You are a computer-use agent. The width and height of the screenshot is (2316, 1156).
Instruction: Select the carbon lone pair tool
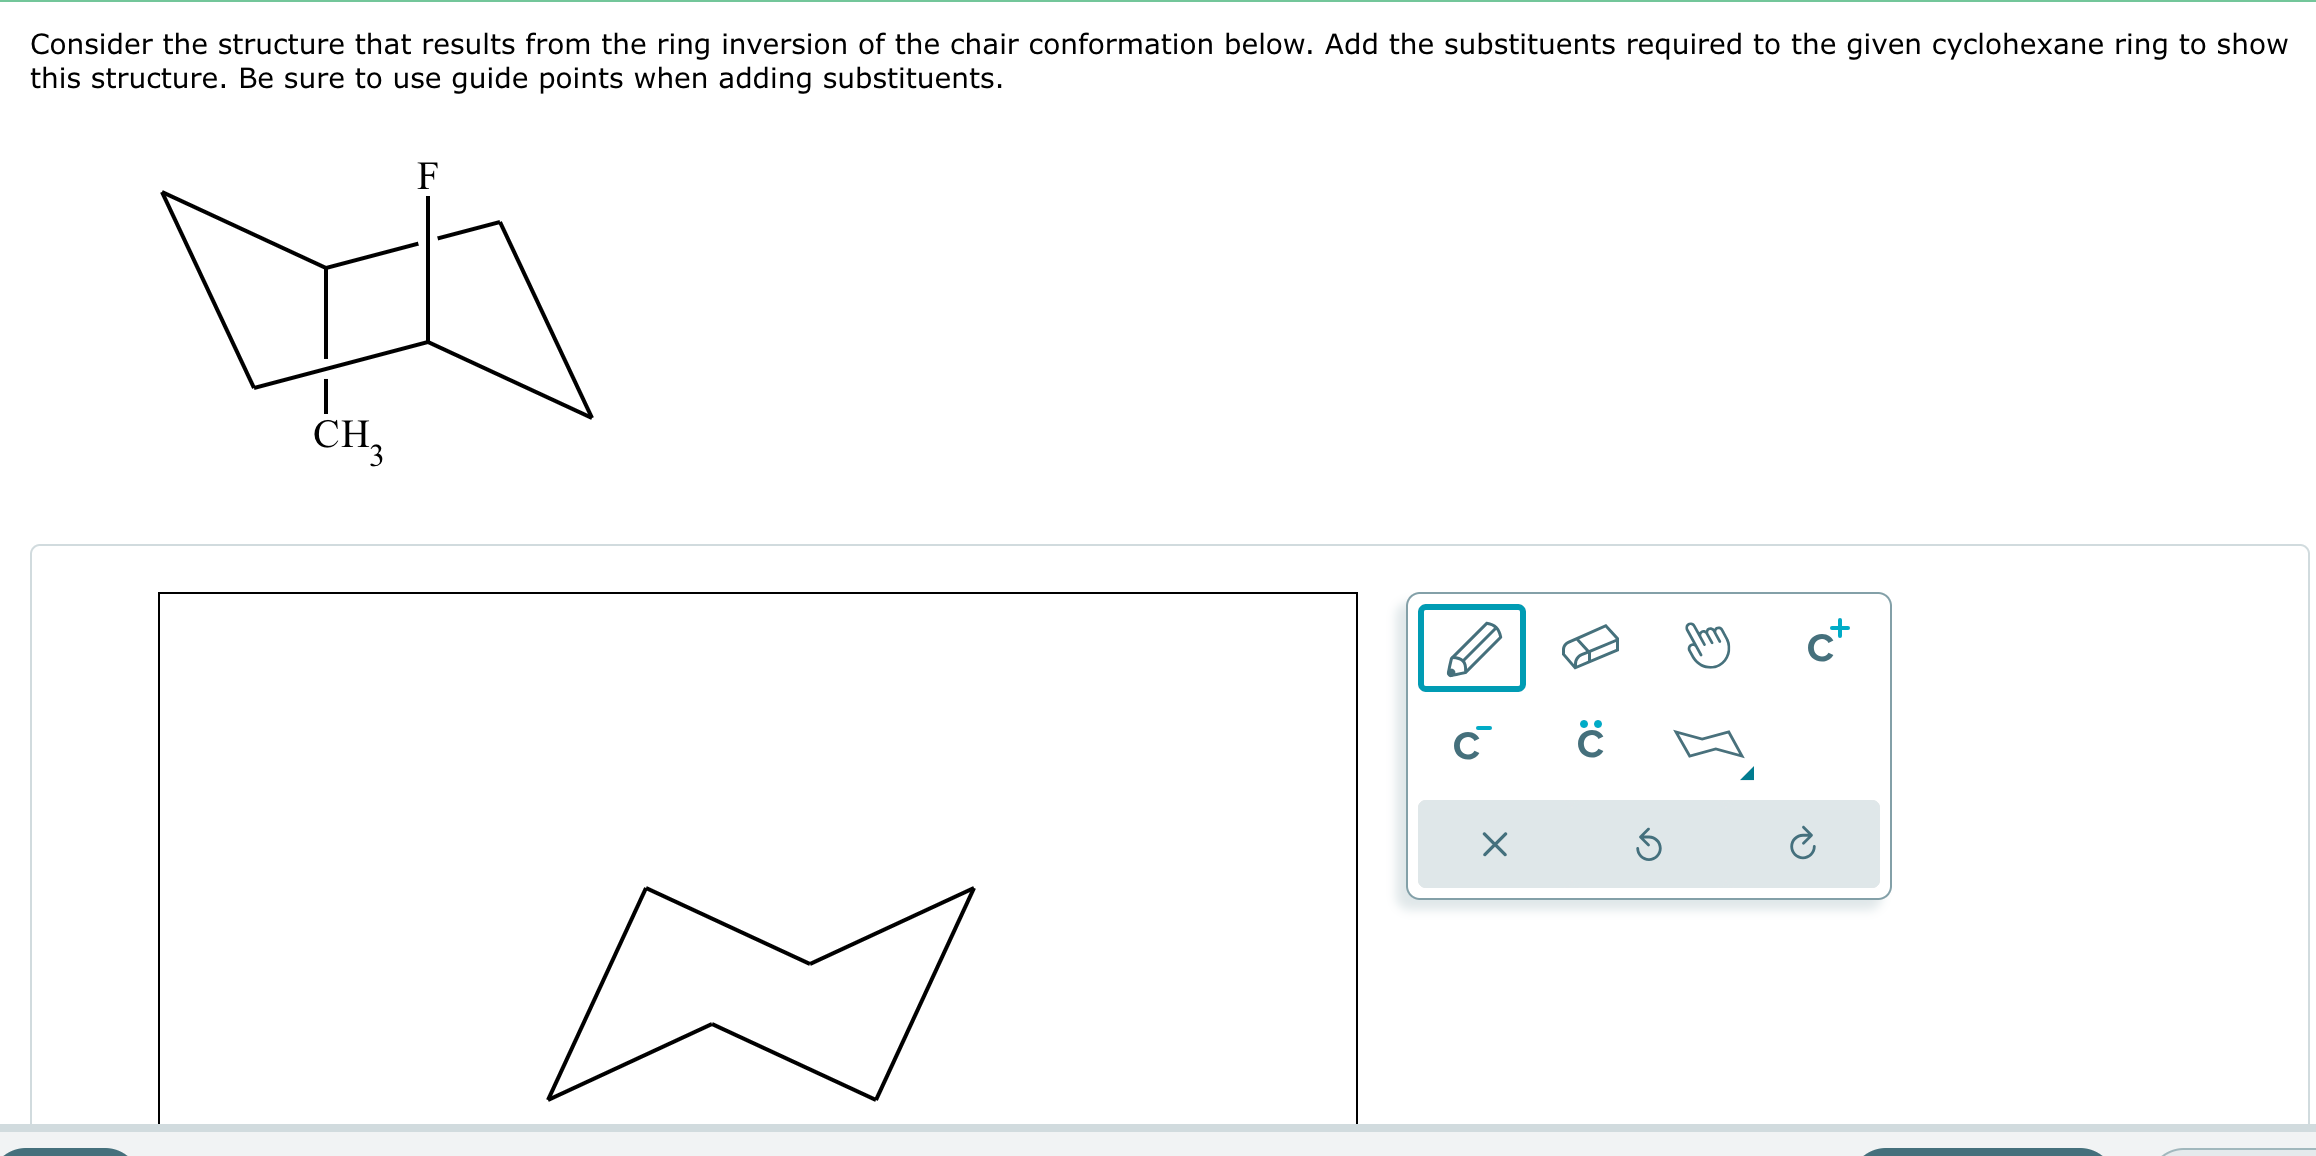click(1591, 740)
